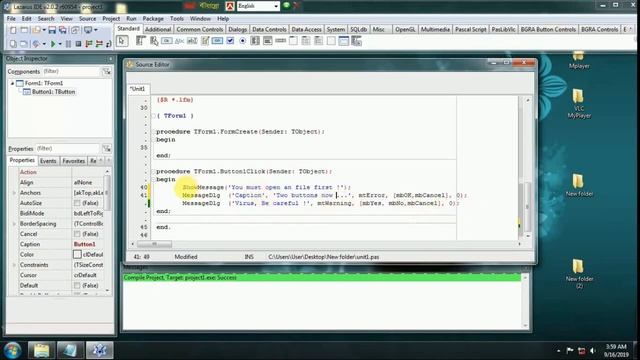Click the New Unit toolbar icon
The height and width of the screenshot is (360, 640).
point(13,30)
